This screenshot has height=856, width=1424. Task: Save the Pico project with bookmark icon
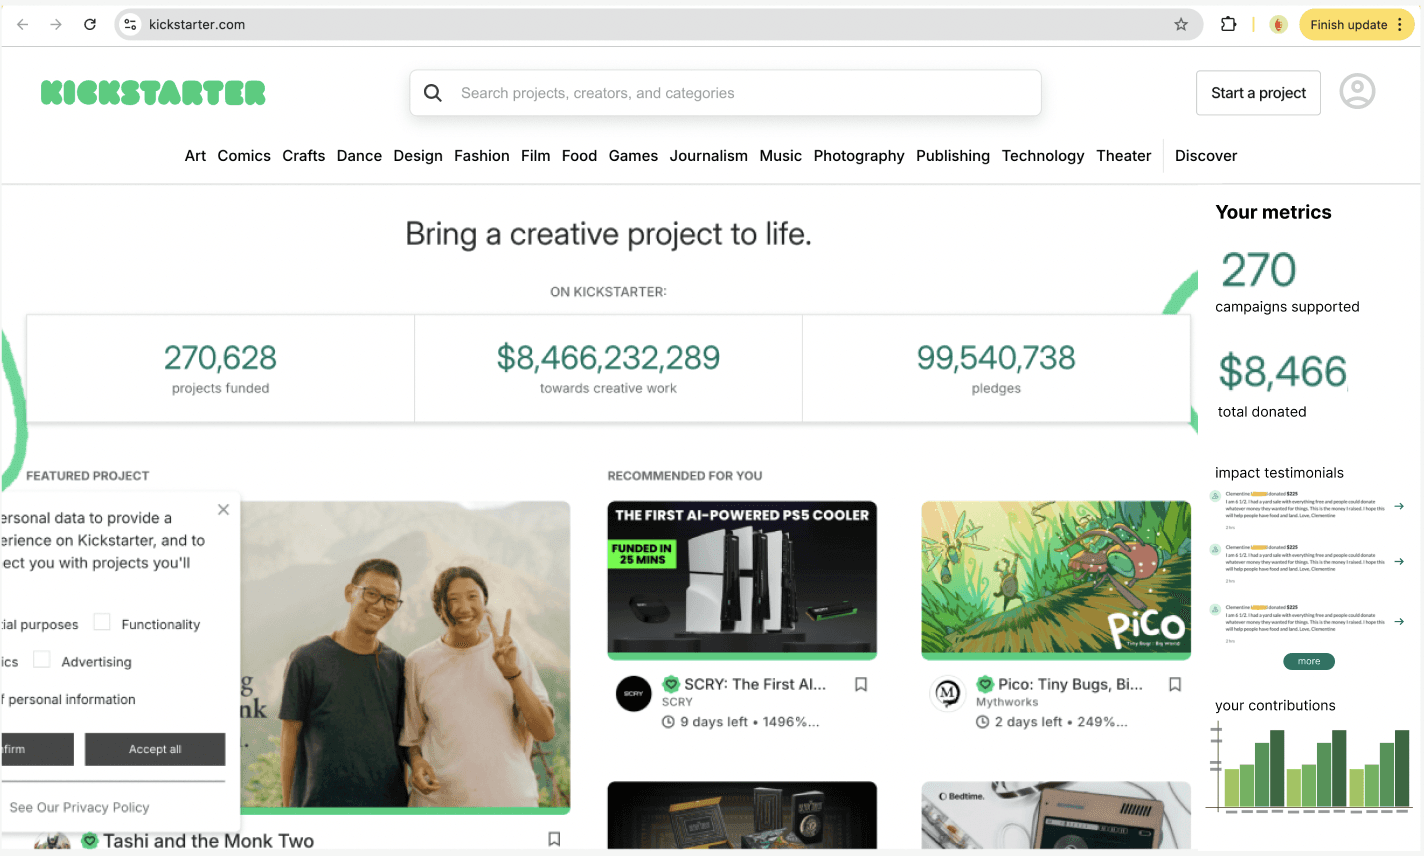pyautogui.click(x=1175, y=684)
